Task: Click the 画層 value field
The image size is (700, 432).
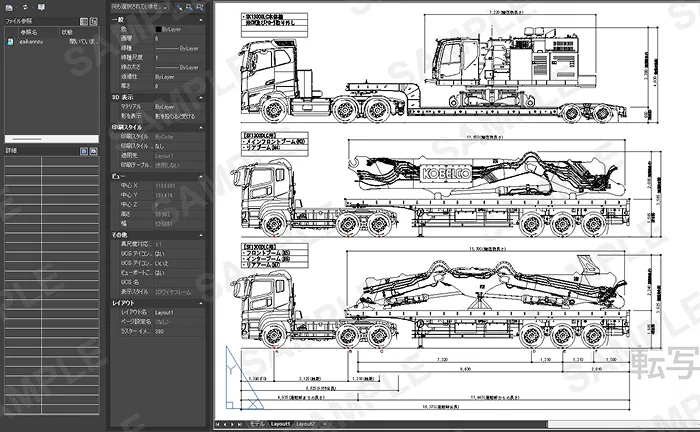Action: point(179,39)
